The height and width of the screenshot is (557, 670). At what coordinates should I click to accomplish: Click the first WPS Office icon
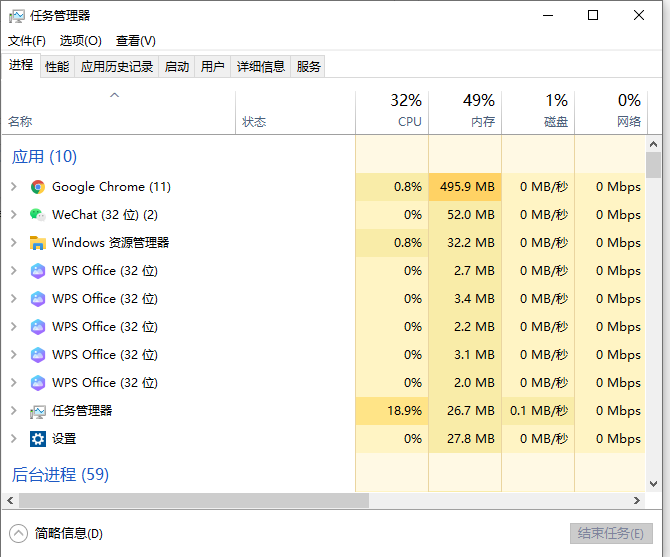(38, 271)
